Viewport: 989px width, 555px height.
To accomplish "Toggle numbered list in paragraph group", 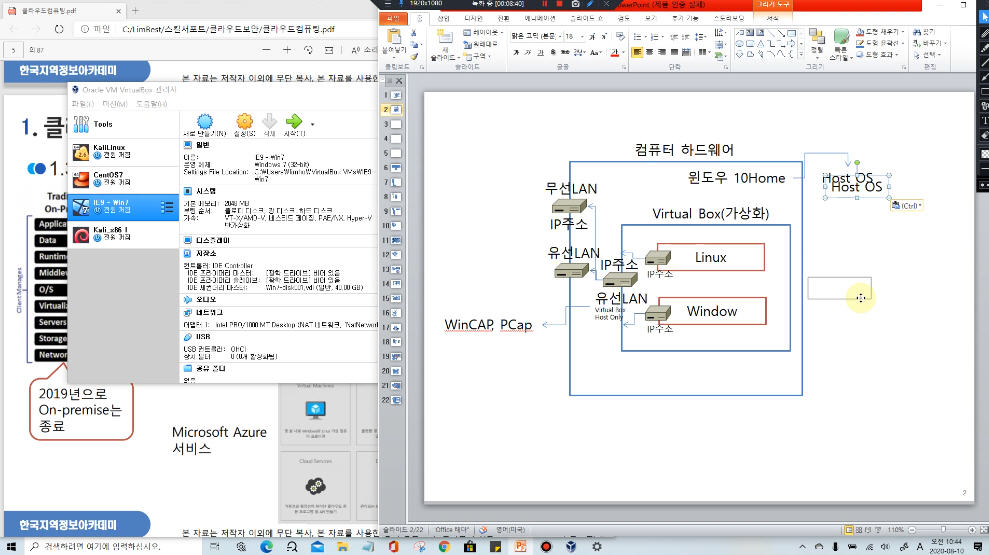I will pyautogui.click(x=656, y=37).
